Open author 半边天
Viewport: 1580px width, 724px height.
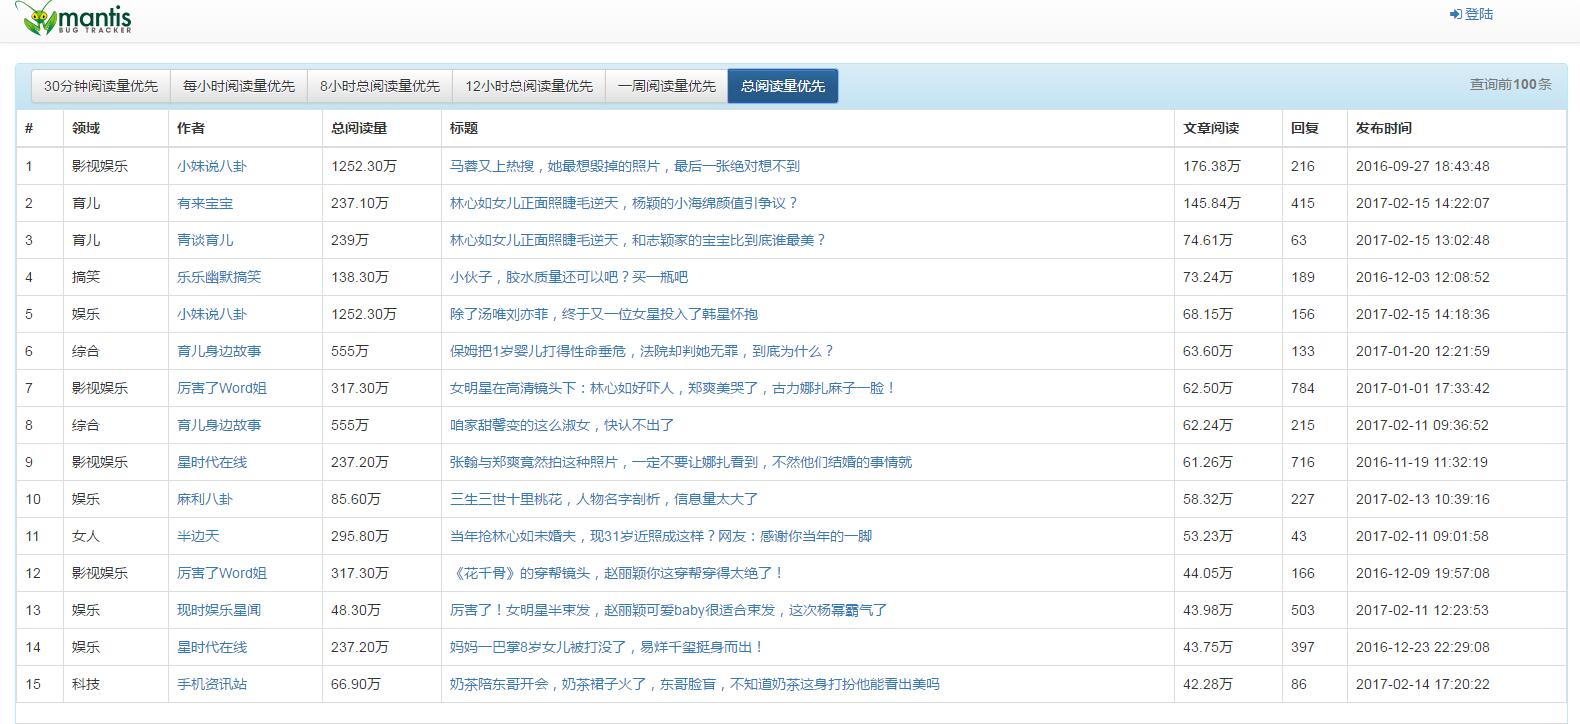[x=198, y=536]
